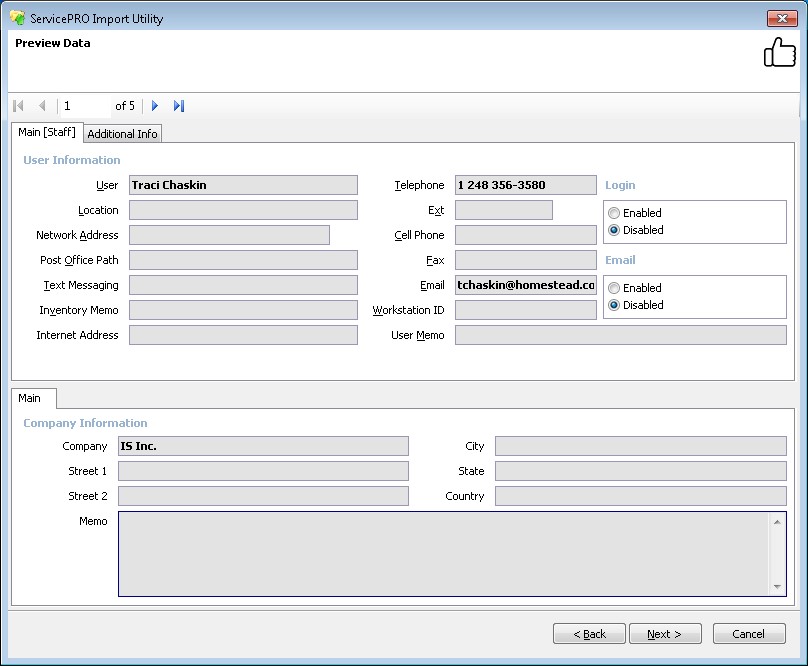Click the thumbs-up icon near Preview Data

(x=780, y=50)
